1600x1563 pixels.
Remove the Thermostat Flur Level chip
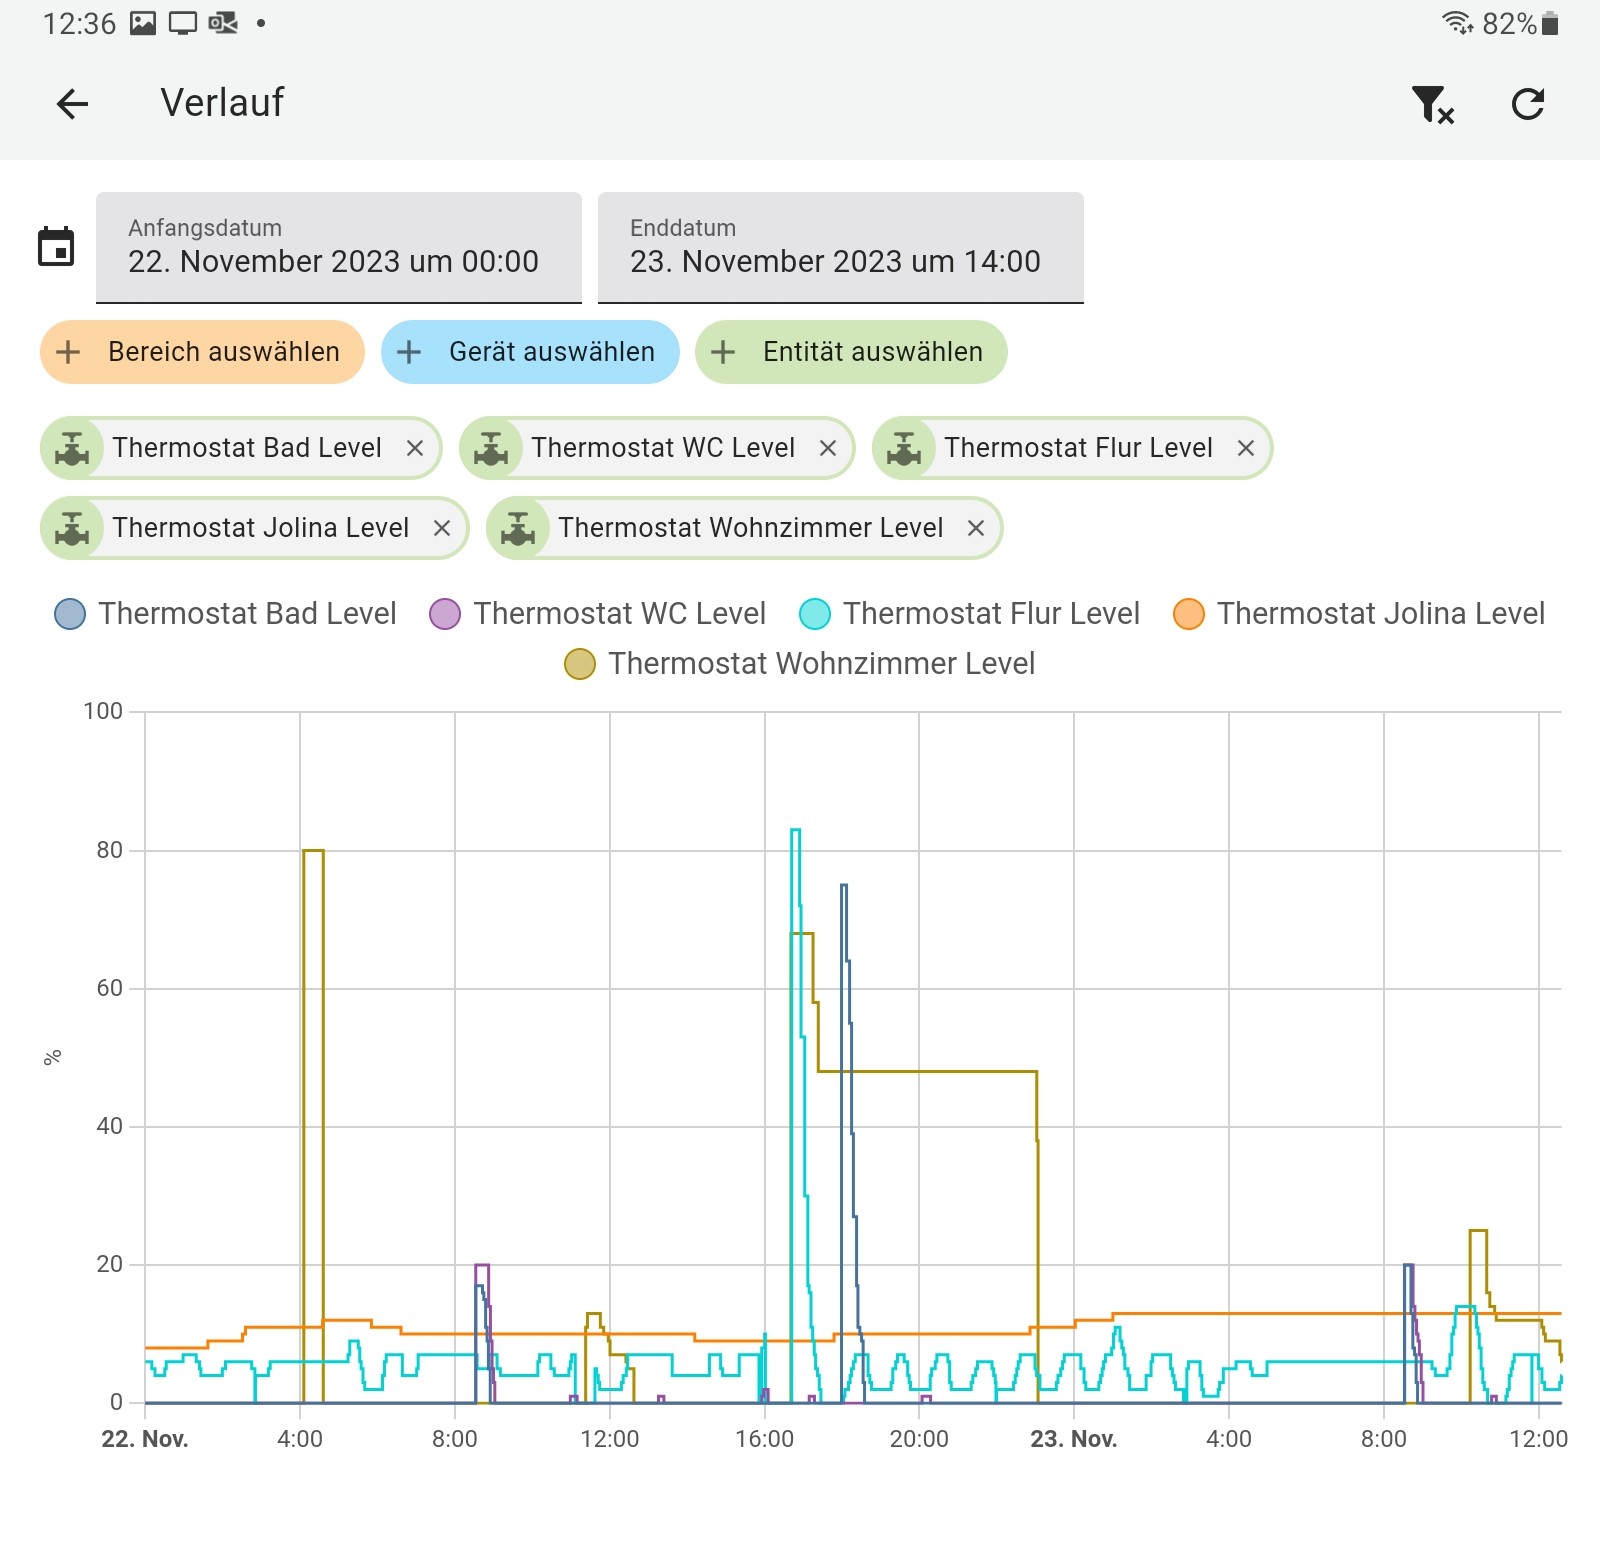[x=1246, y=448]
